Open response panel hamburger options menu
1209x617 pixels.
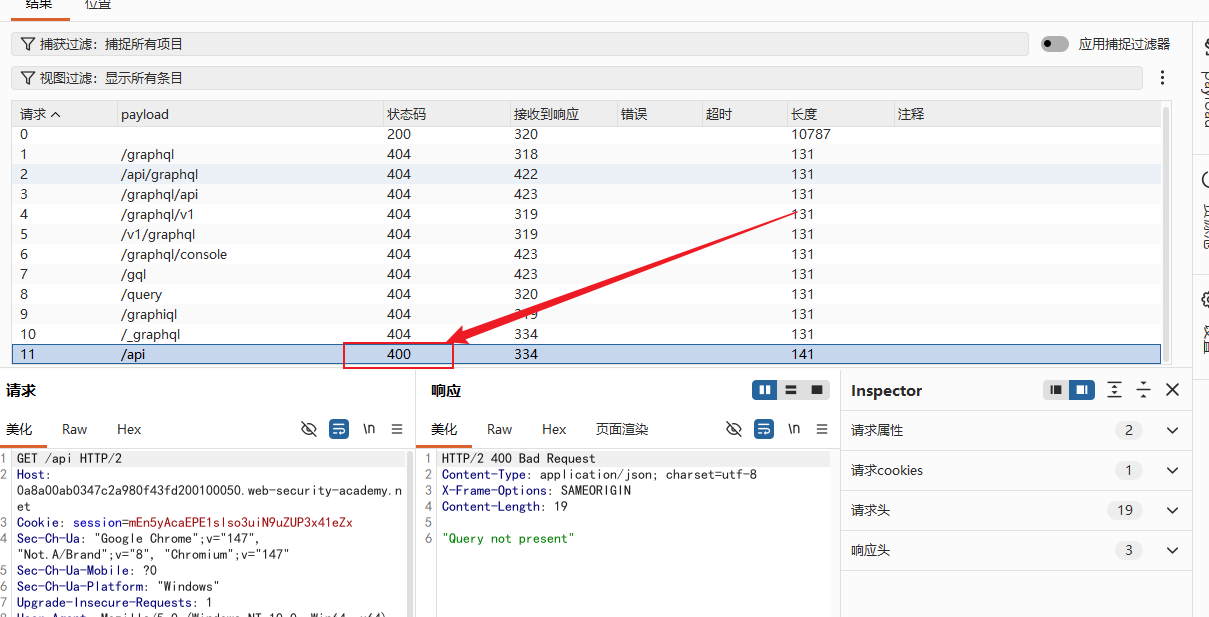point(822,429)
